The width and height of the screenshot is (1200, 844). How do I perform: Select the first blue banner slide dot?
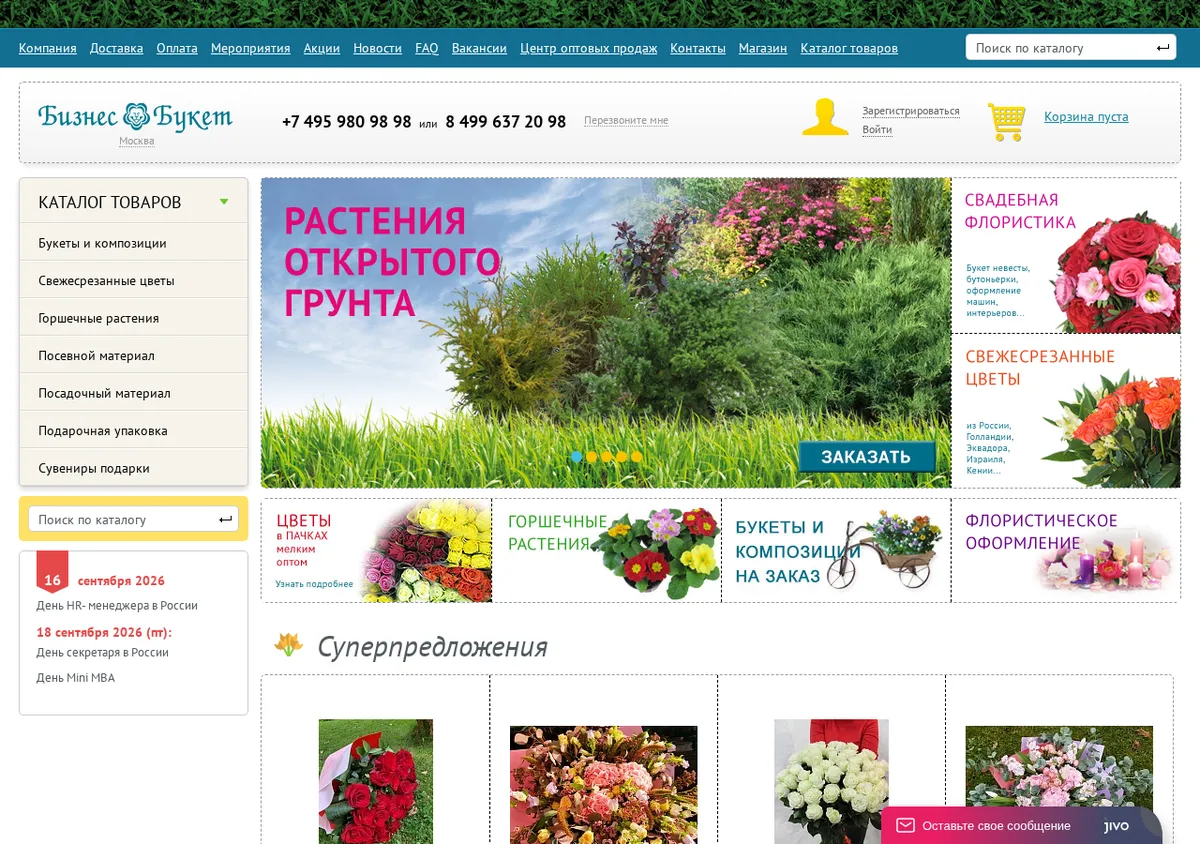[577, 456]
